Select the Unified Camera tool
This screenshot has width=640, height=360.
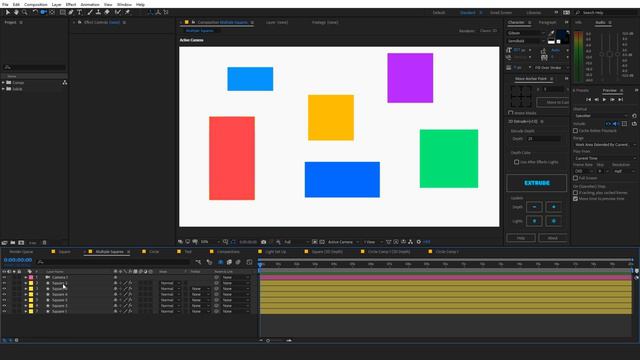[43, 12]
